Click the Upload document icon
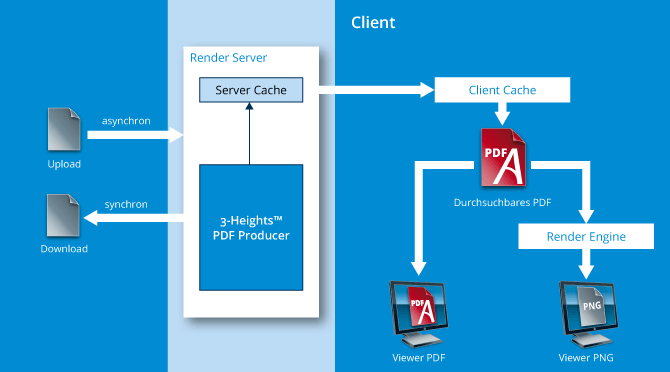 click(x=64, y=129)
